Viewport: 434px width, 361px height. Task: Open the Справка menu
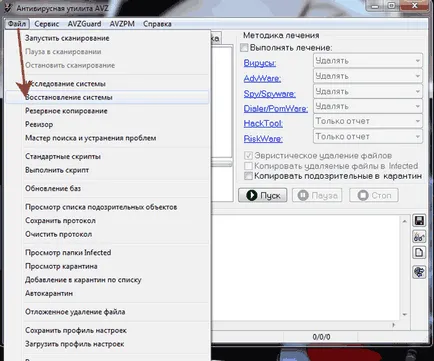[x=157, y=24]
